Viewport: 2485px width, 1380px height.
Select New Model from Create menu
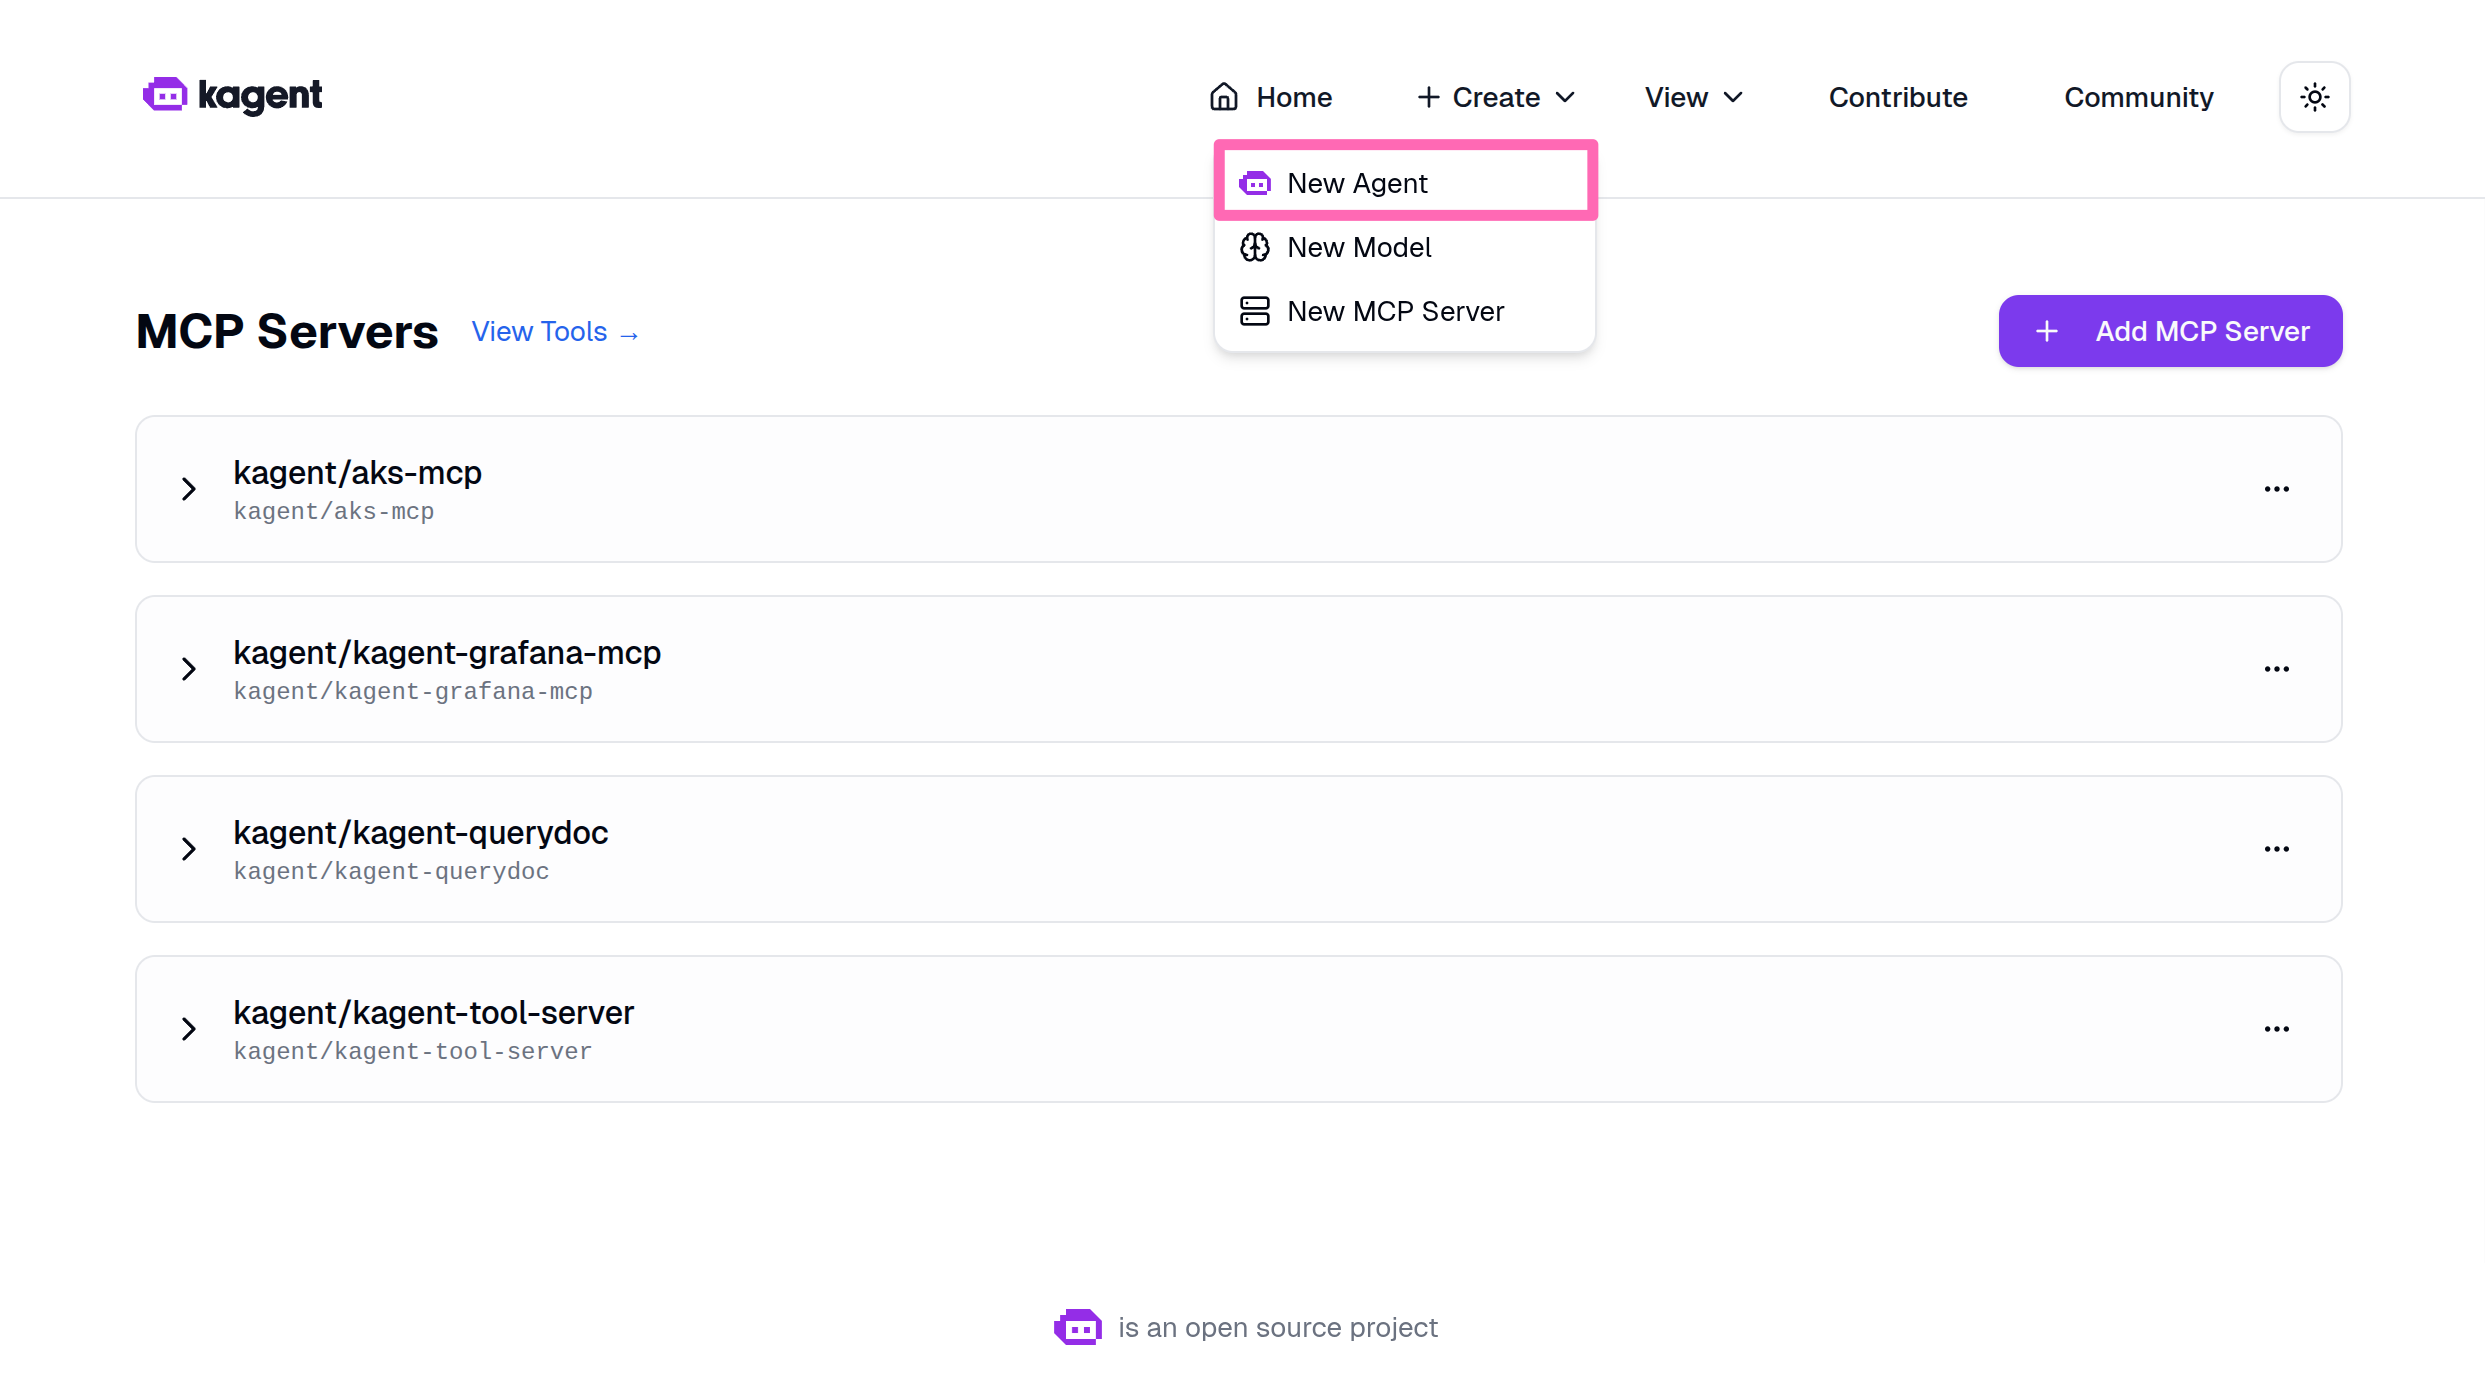click(x=1360, y=246)
